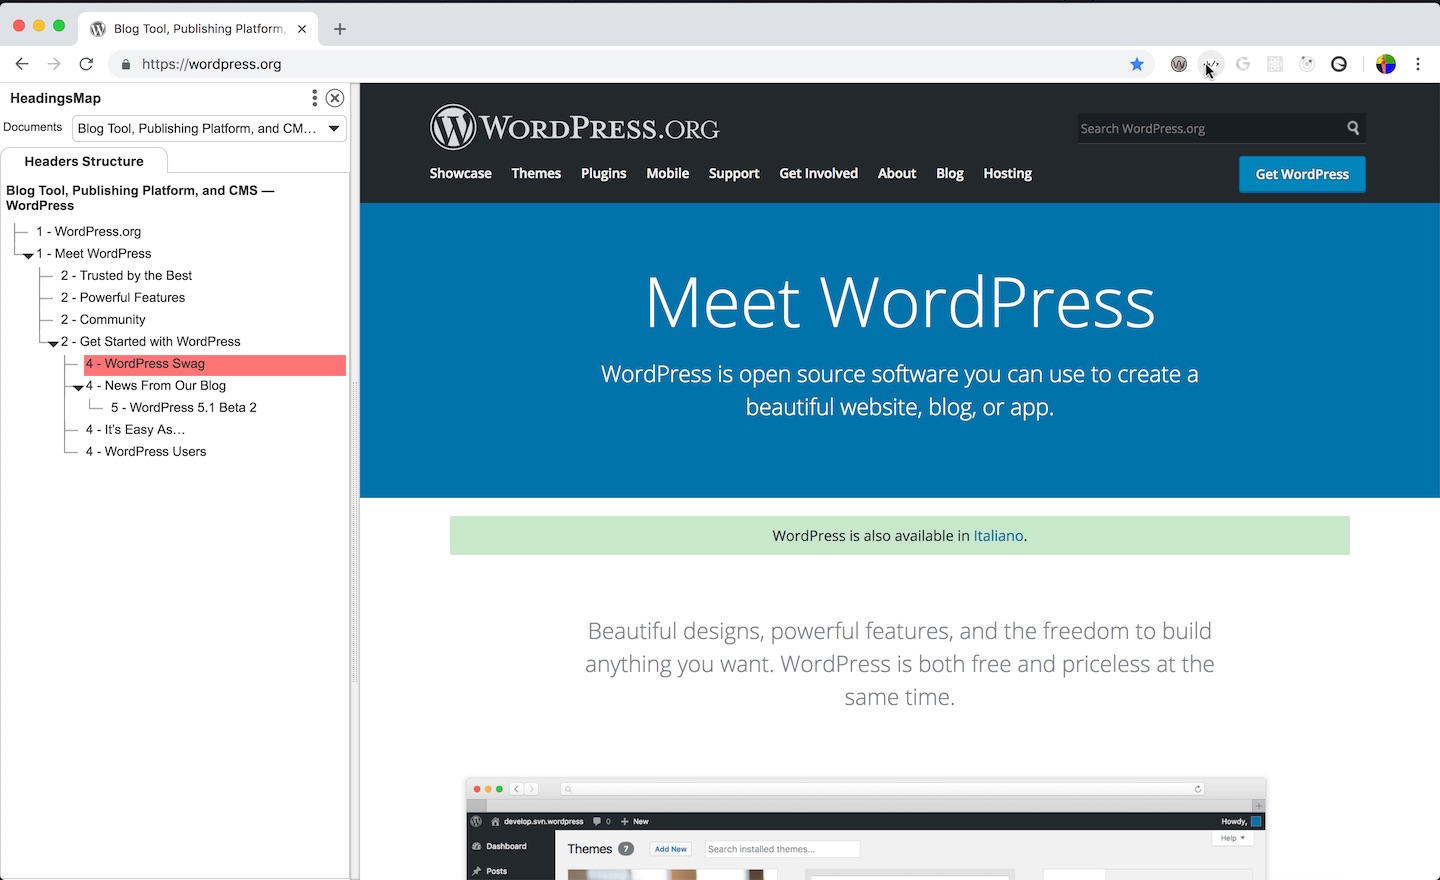Close the HeadingsMap panel
This screenshot has width=1440, height=880.
[335, 98]
